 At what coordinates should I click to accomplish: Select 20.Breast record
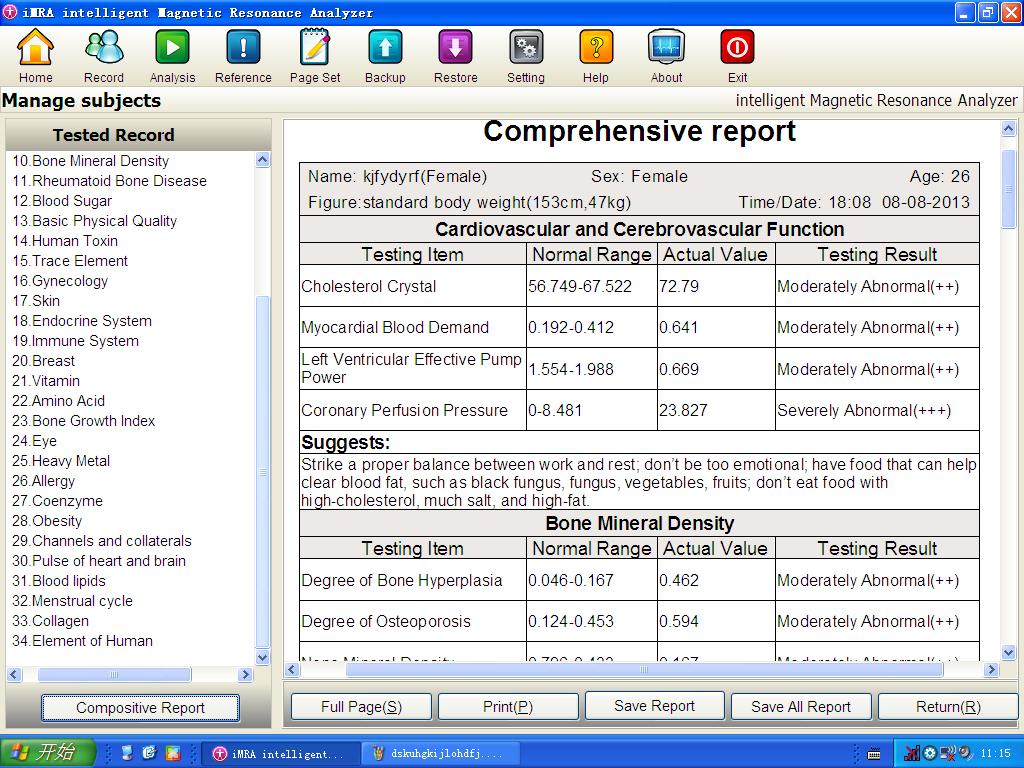44,361
